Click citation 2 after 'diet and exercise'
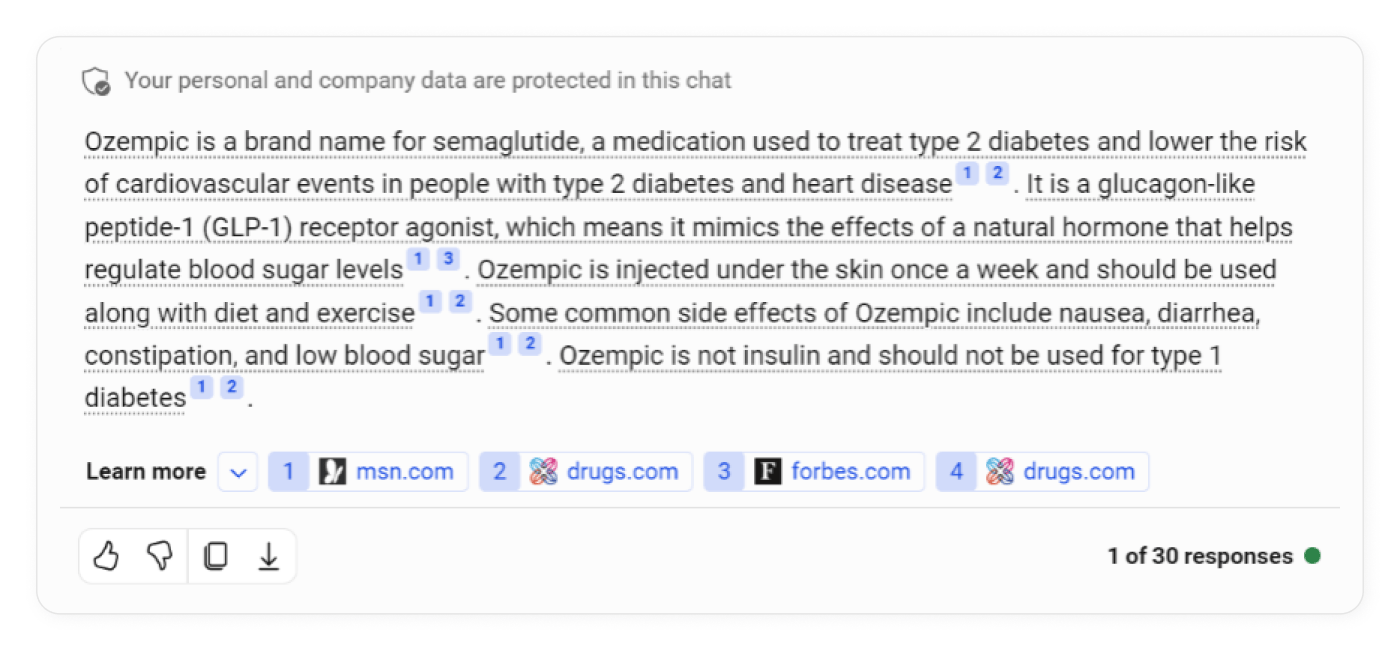1400x652 pixels. [x=460, y=302]
